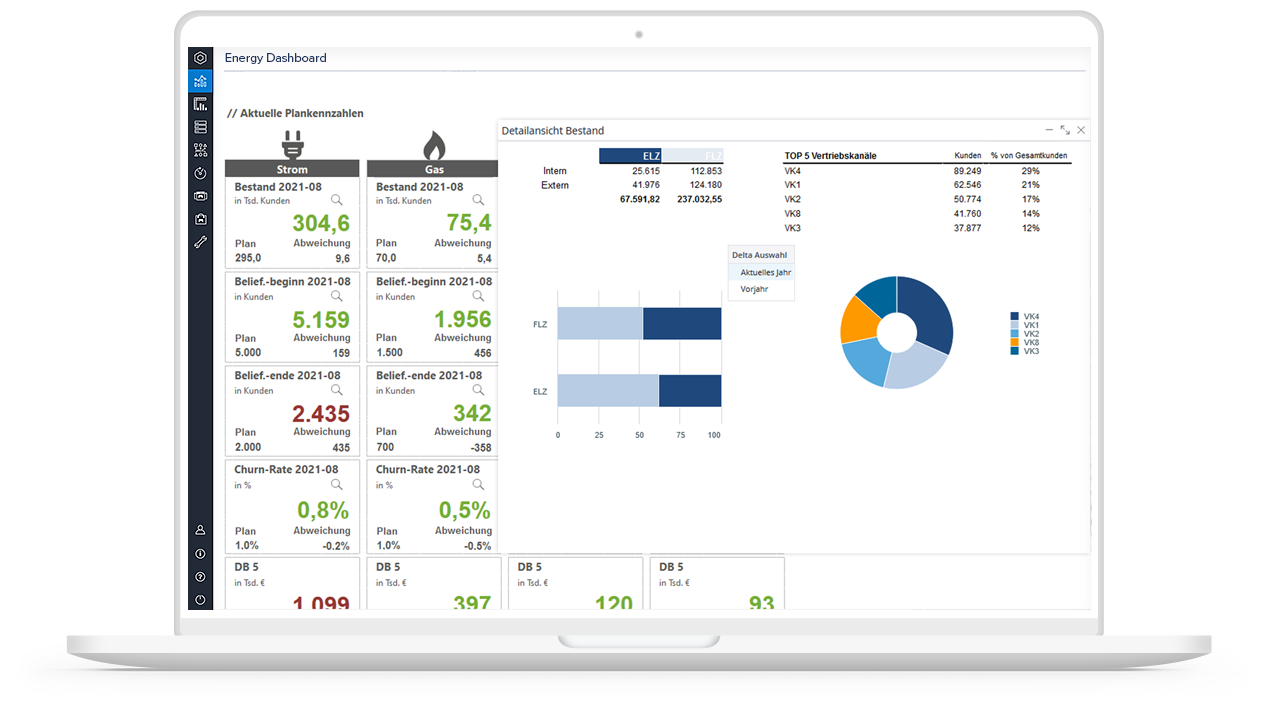
Task: Click the VK2 legend color swatch
Action: [x=1015, y=333]
